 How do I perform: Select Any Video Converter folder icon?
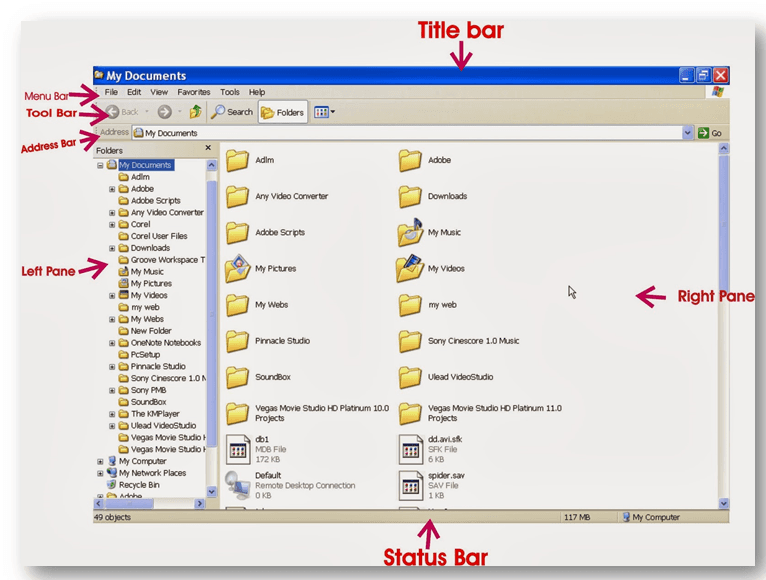pyautogui.click(x=237, y=196)
